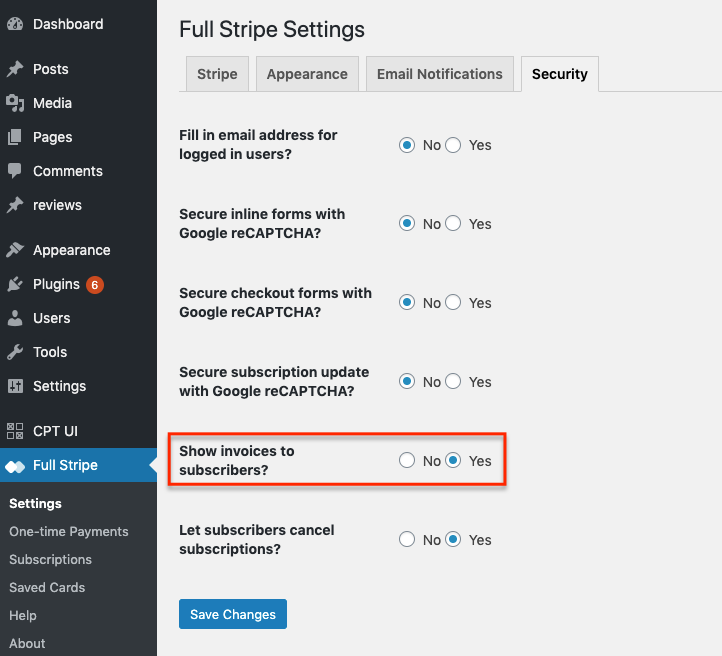This screenshot has height=656, width=722.
Task: Click the Full Stripe logo icon
Action: [x=15, y=466]
